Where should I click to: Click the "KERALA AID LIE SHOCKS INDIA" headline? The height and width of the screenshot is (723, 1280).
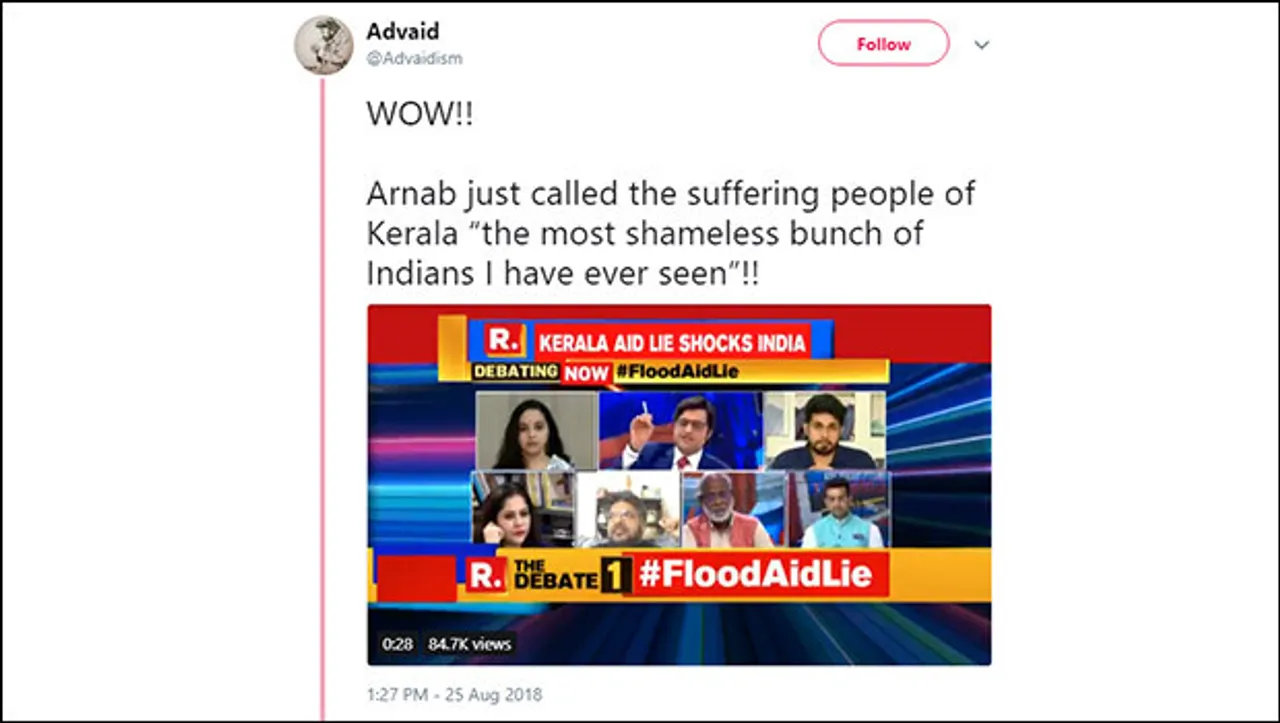(672, 344)
